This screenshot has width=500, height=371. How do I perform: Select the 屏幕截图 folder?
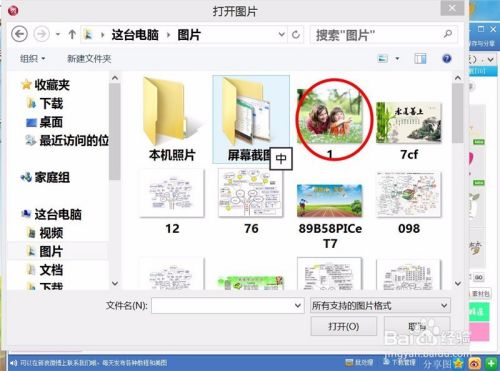pos(251,119)
